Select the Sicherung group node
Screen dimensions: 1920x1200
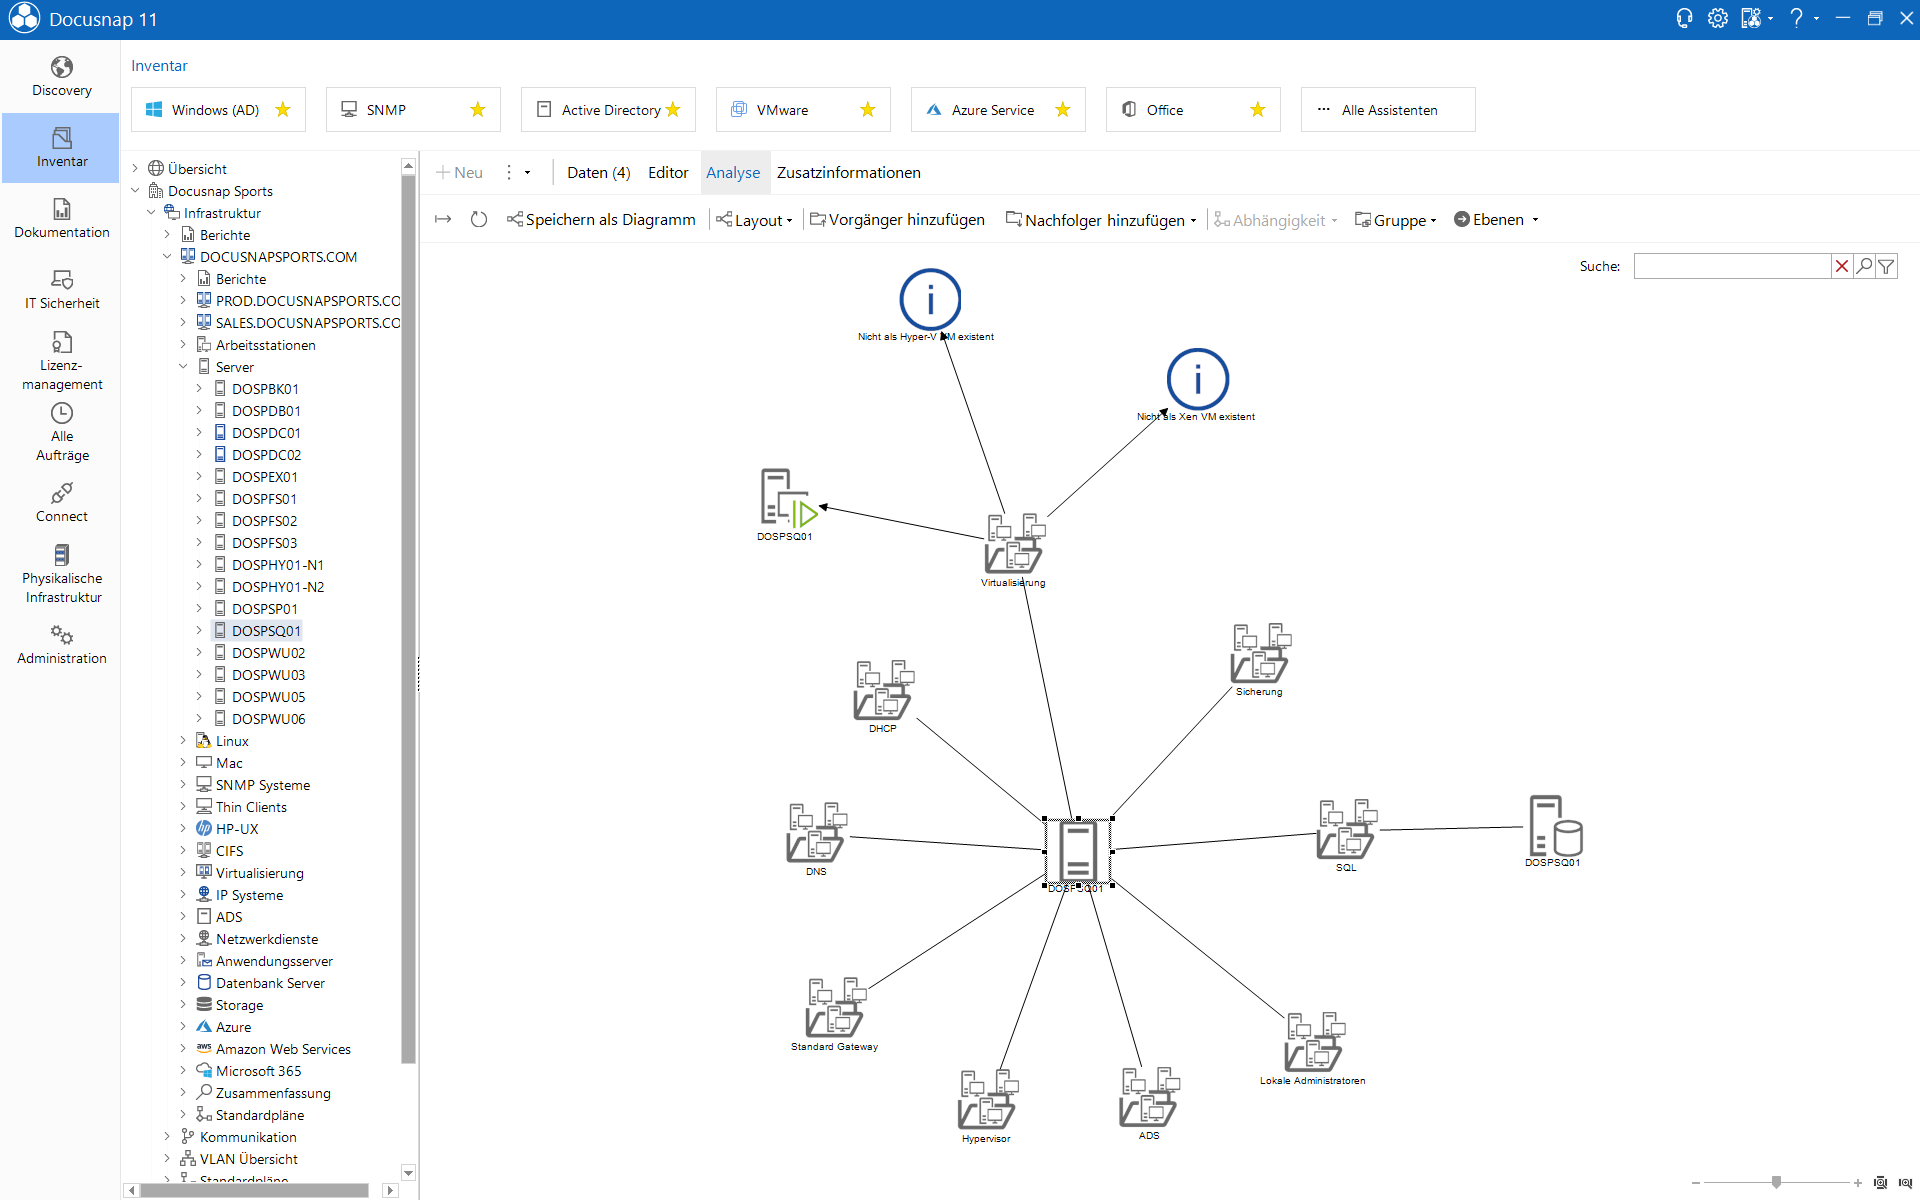coord(1259,659)
